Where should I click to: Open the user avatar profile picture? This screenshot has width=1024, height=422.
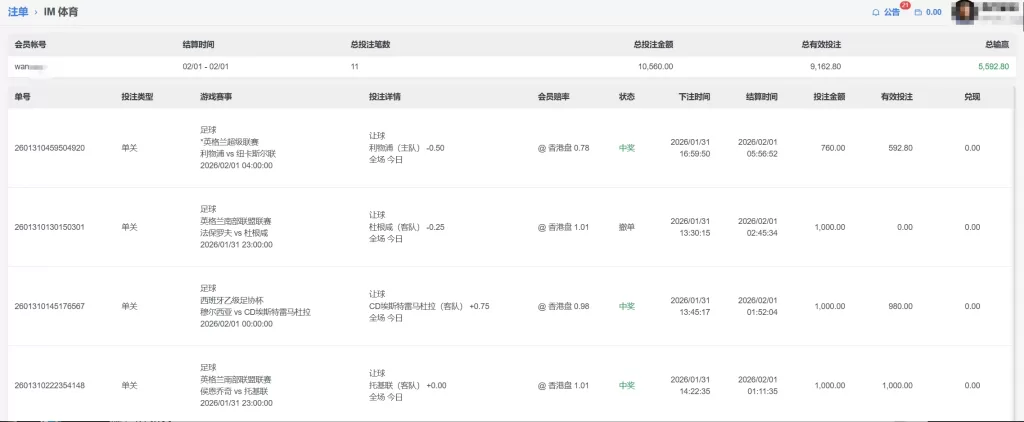[965, 12]
